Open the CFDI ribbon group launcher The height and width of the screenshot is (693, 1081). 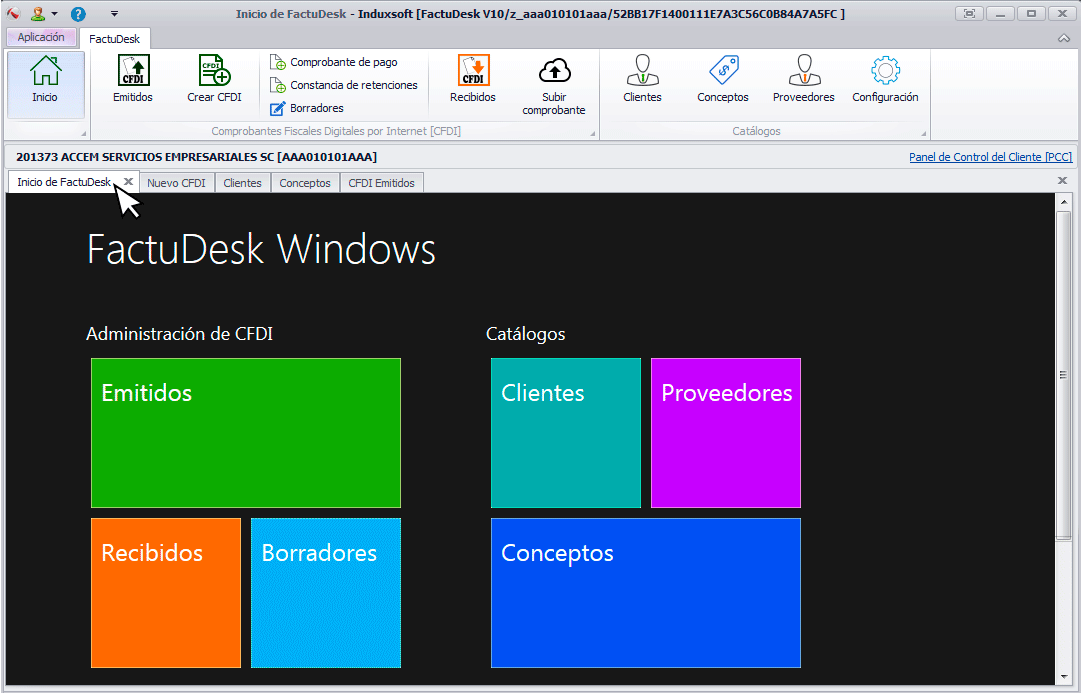pyautogui.click(x=592, y=133)
